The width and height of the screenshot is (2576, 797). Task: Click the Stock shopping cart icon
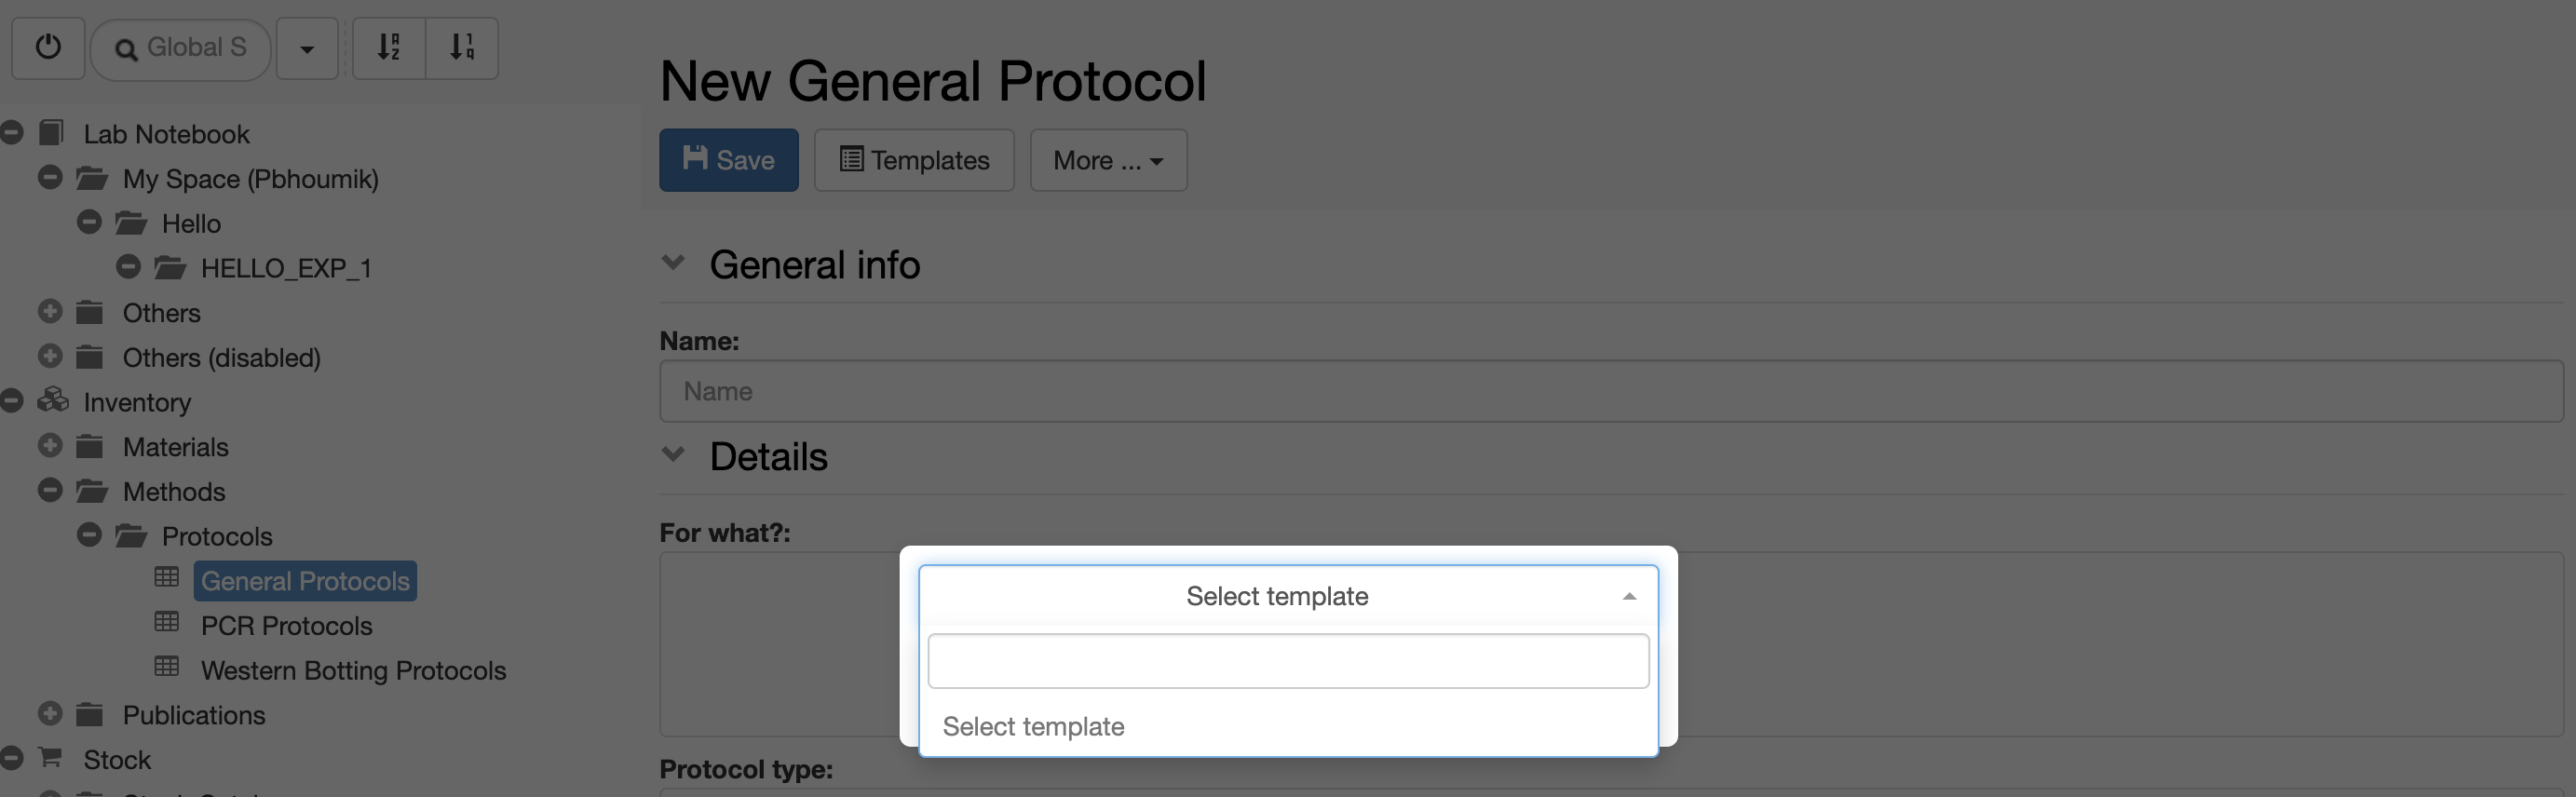[x=50, y=758]
